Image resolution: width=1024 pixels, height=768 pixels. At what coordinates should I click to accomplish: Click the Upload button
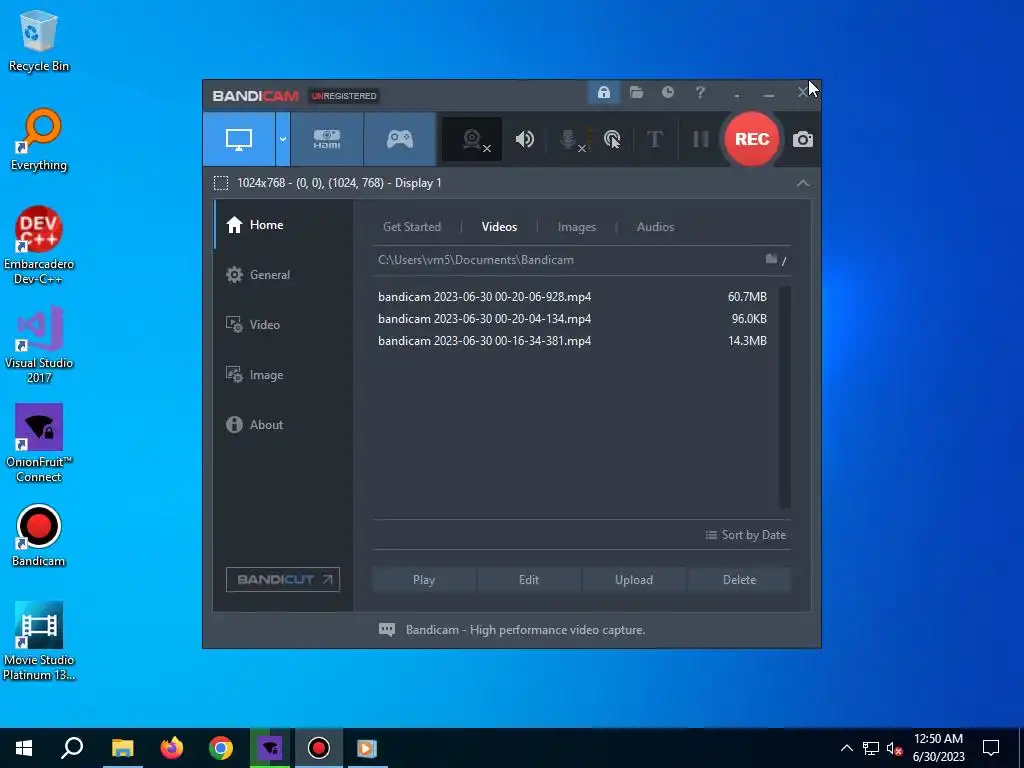tap(634, 580)
